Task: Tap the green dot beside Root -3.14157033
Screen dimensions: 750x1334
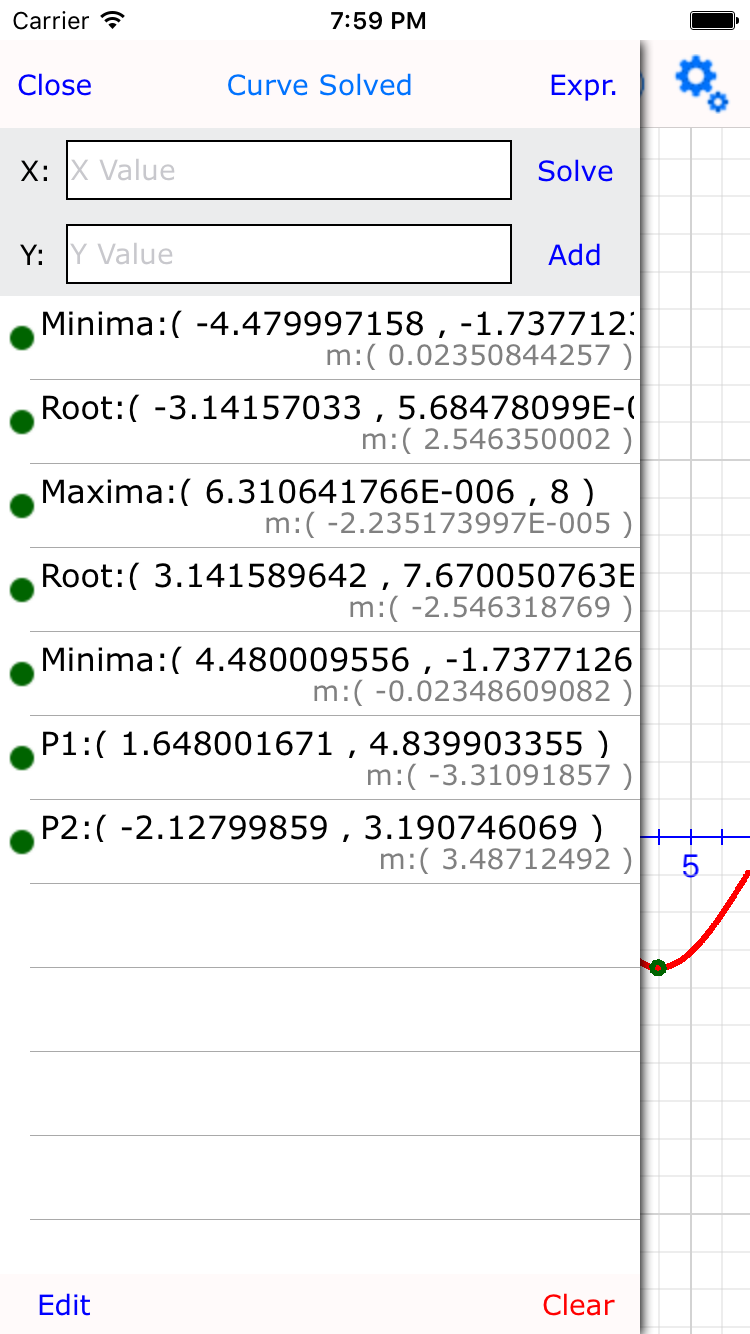Action: tap(21, 422)
